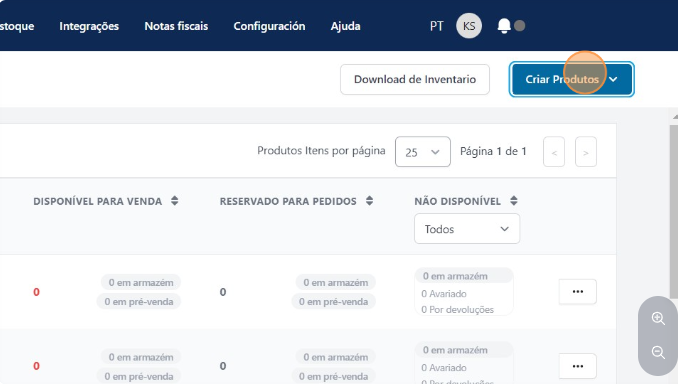Viewport: 678px width, 385px height.
Task: Go to the next page arrow
Action: click(x=586, y=152)
